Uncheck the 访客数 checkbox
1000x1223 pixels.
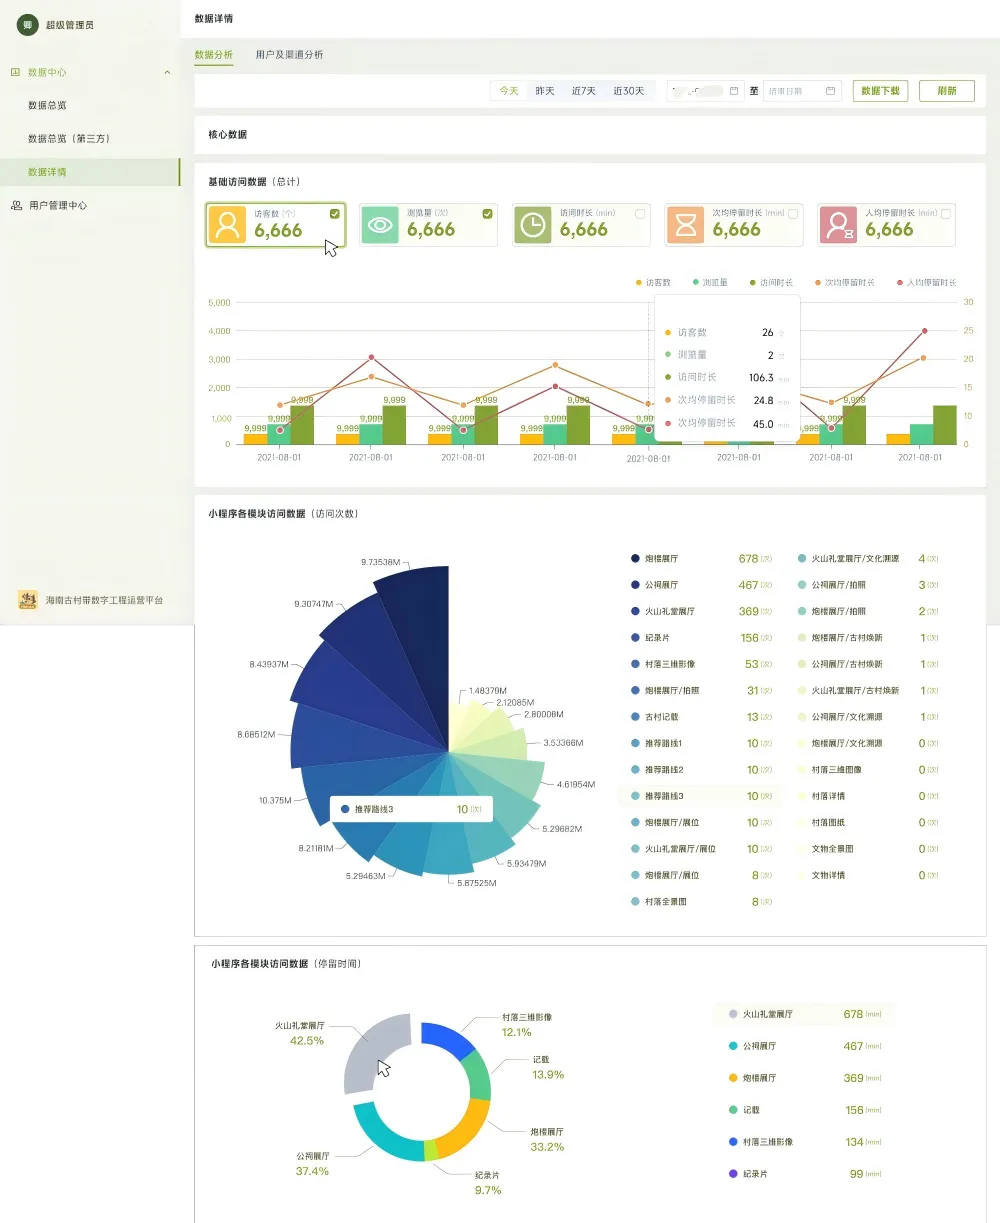[x=334, y=213]
